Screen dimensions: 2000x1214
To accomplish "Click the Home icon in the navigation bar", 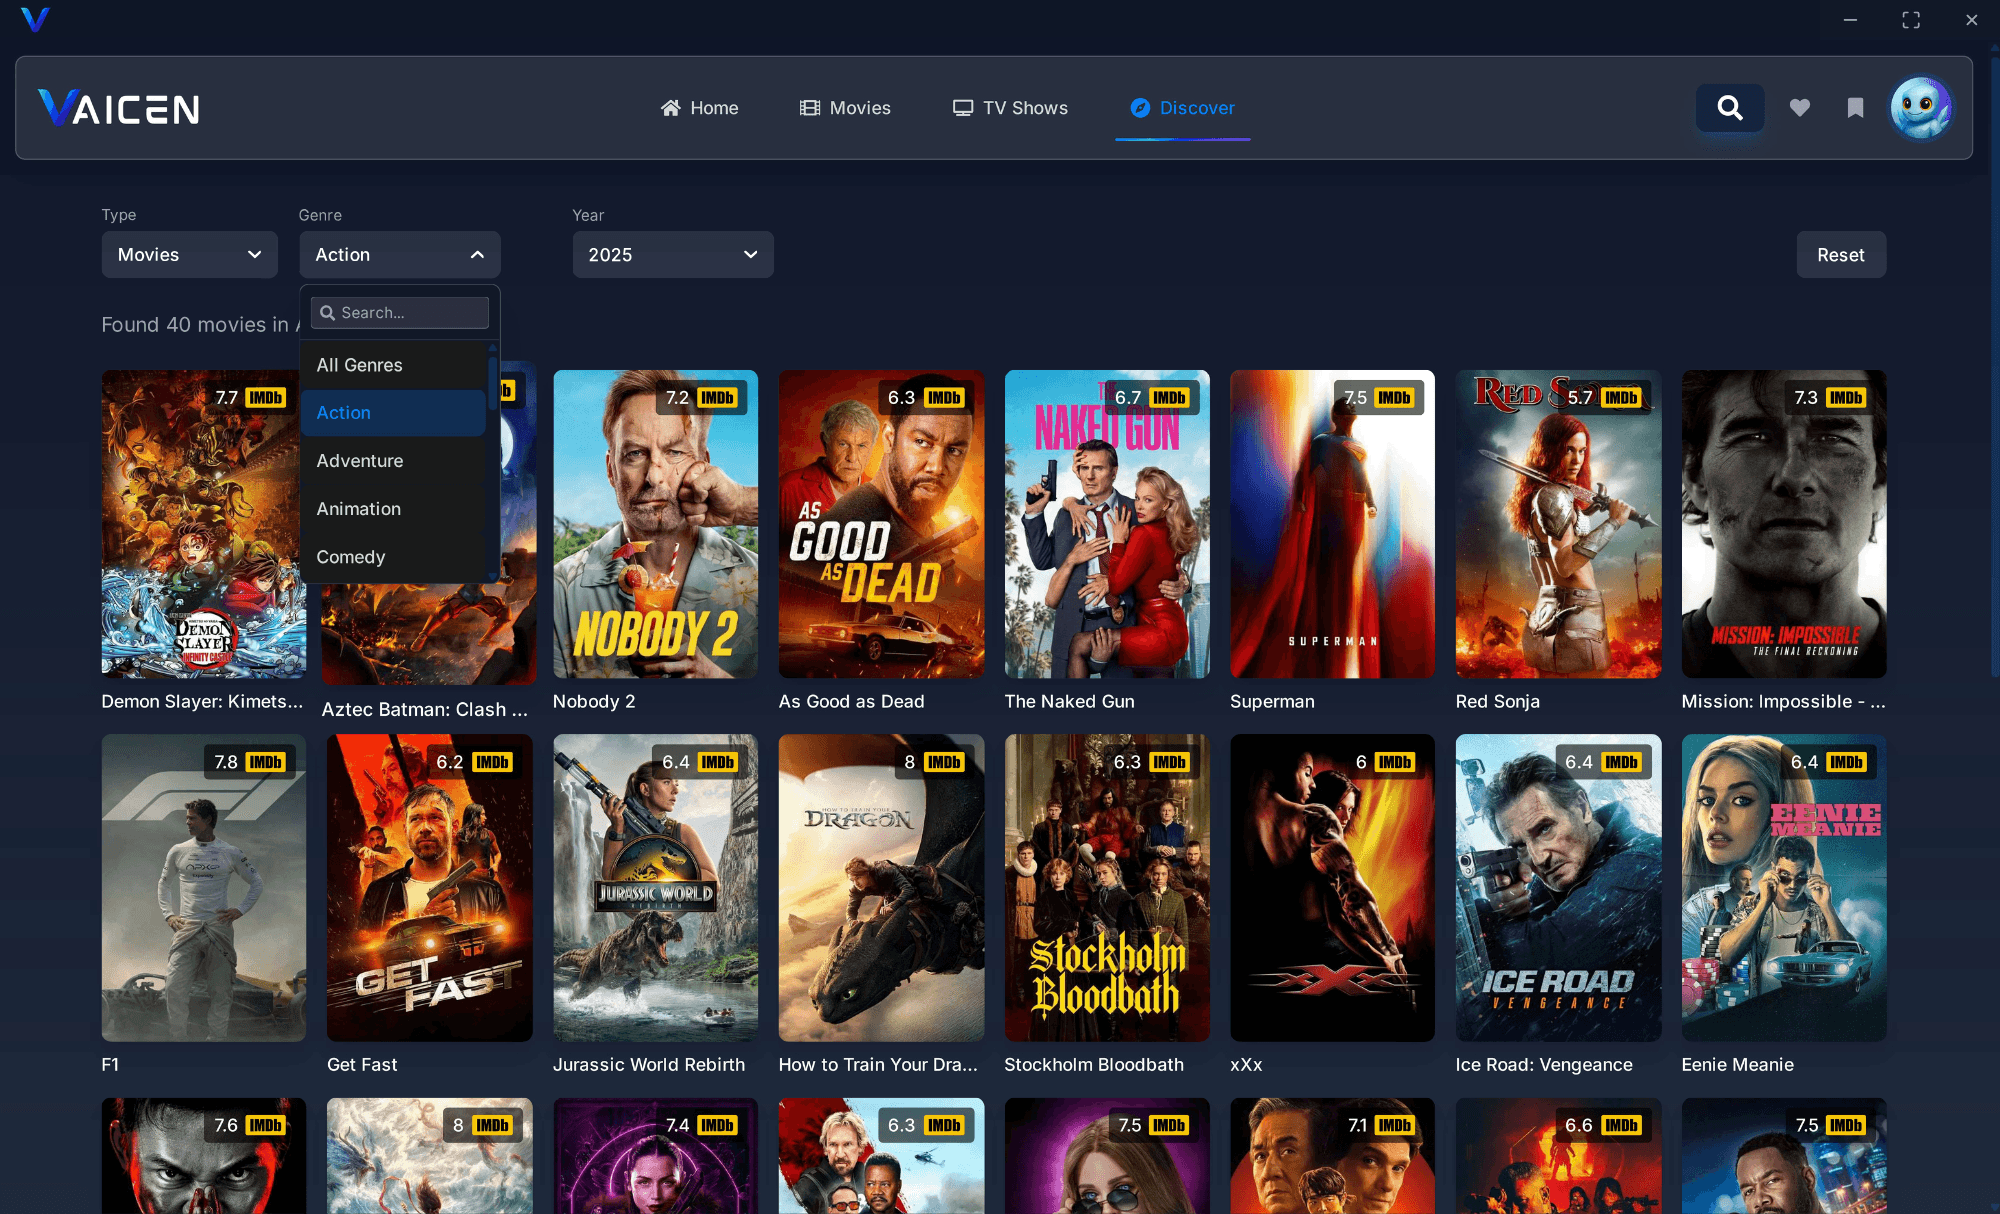I will coord(672,107).
